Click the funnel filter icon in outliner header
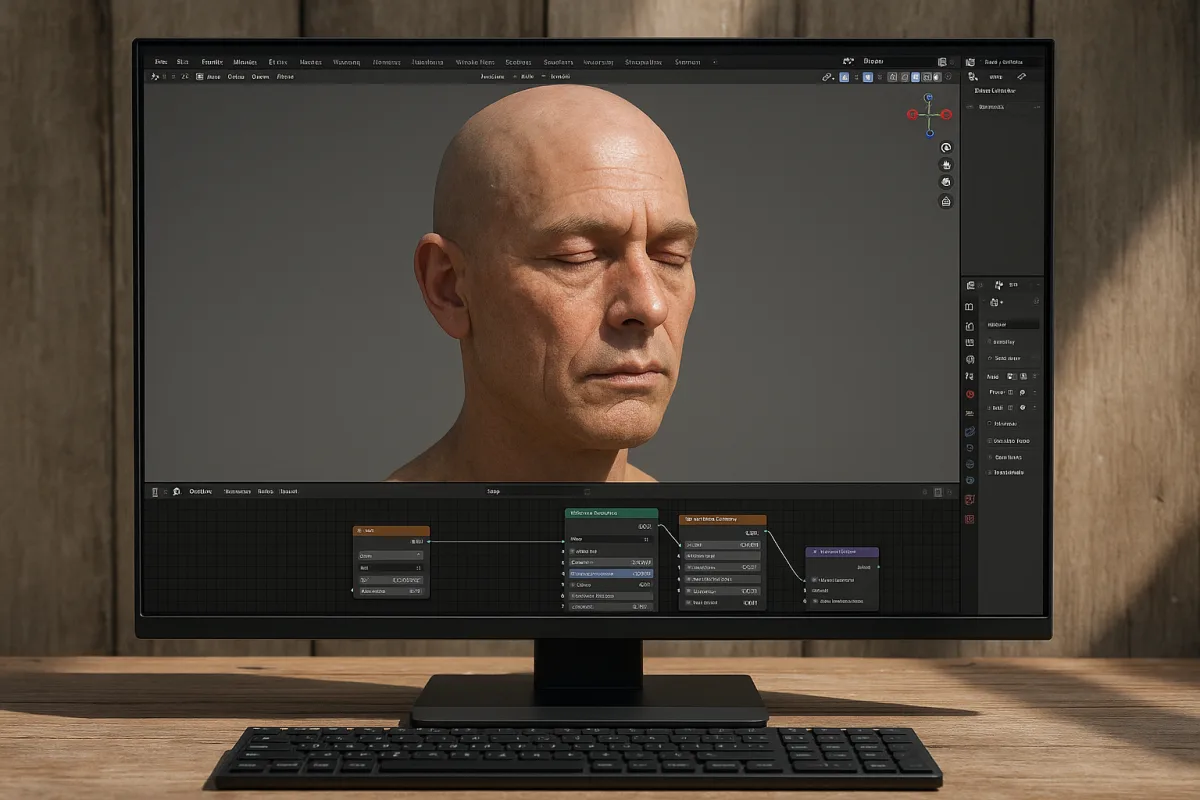 (1021, 77)
